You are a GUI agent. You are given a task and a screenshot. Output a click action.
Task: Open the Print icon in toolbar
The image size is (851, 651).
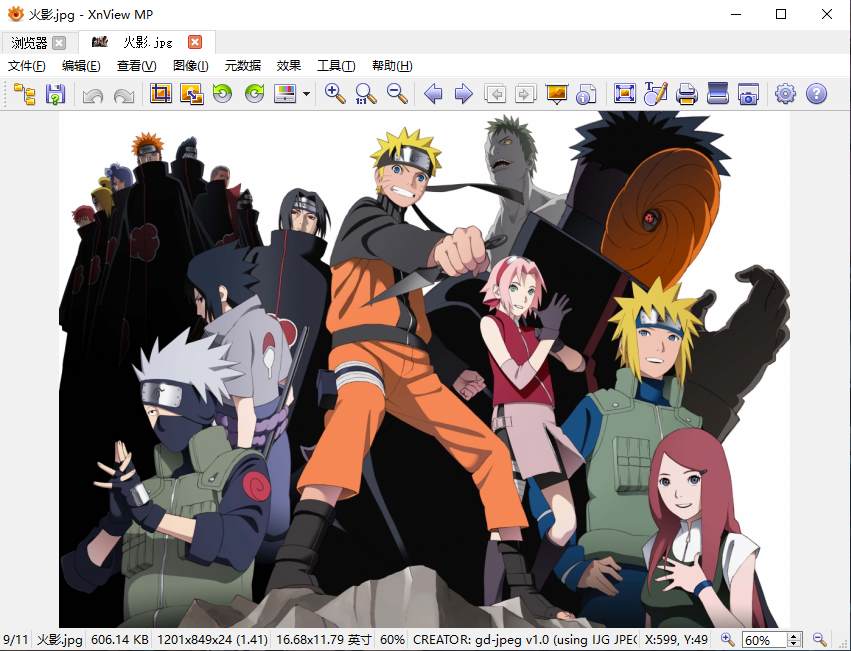pyautogui.click(x=686, y=94)
